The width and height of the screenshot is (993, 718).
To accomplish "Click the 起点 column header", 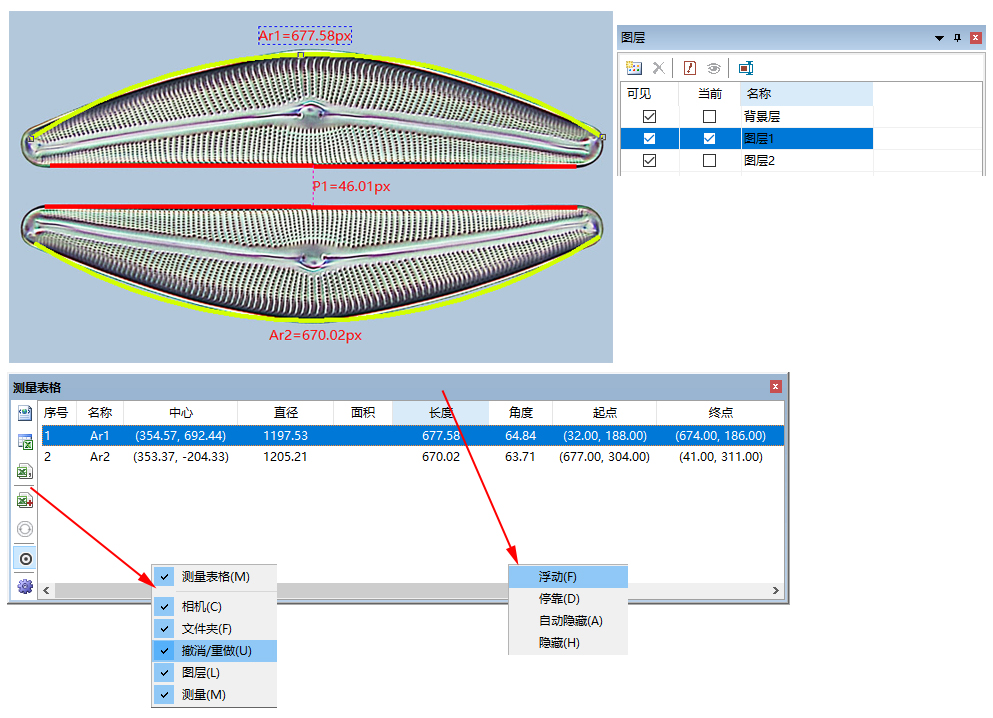I will click(604, 413).
